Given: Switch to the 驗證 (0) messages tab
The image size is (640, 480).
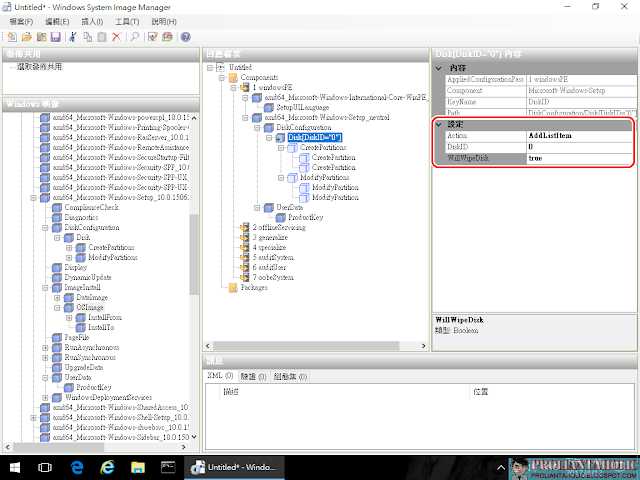Looking at the screenshot, I should coord(253,376).
